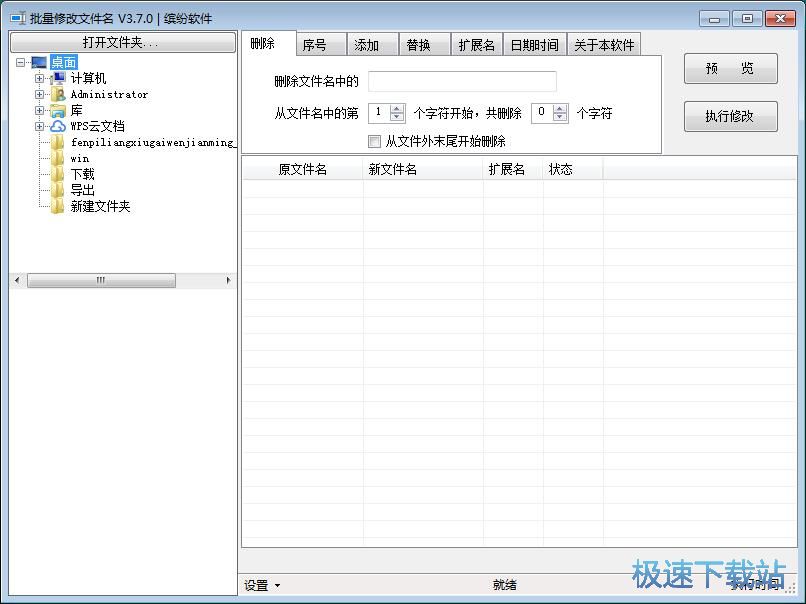Maximize the application window
Screen dimensions: 806x604
747,19
